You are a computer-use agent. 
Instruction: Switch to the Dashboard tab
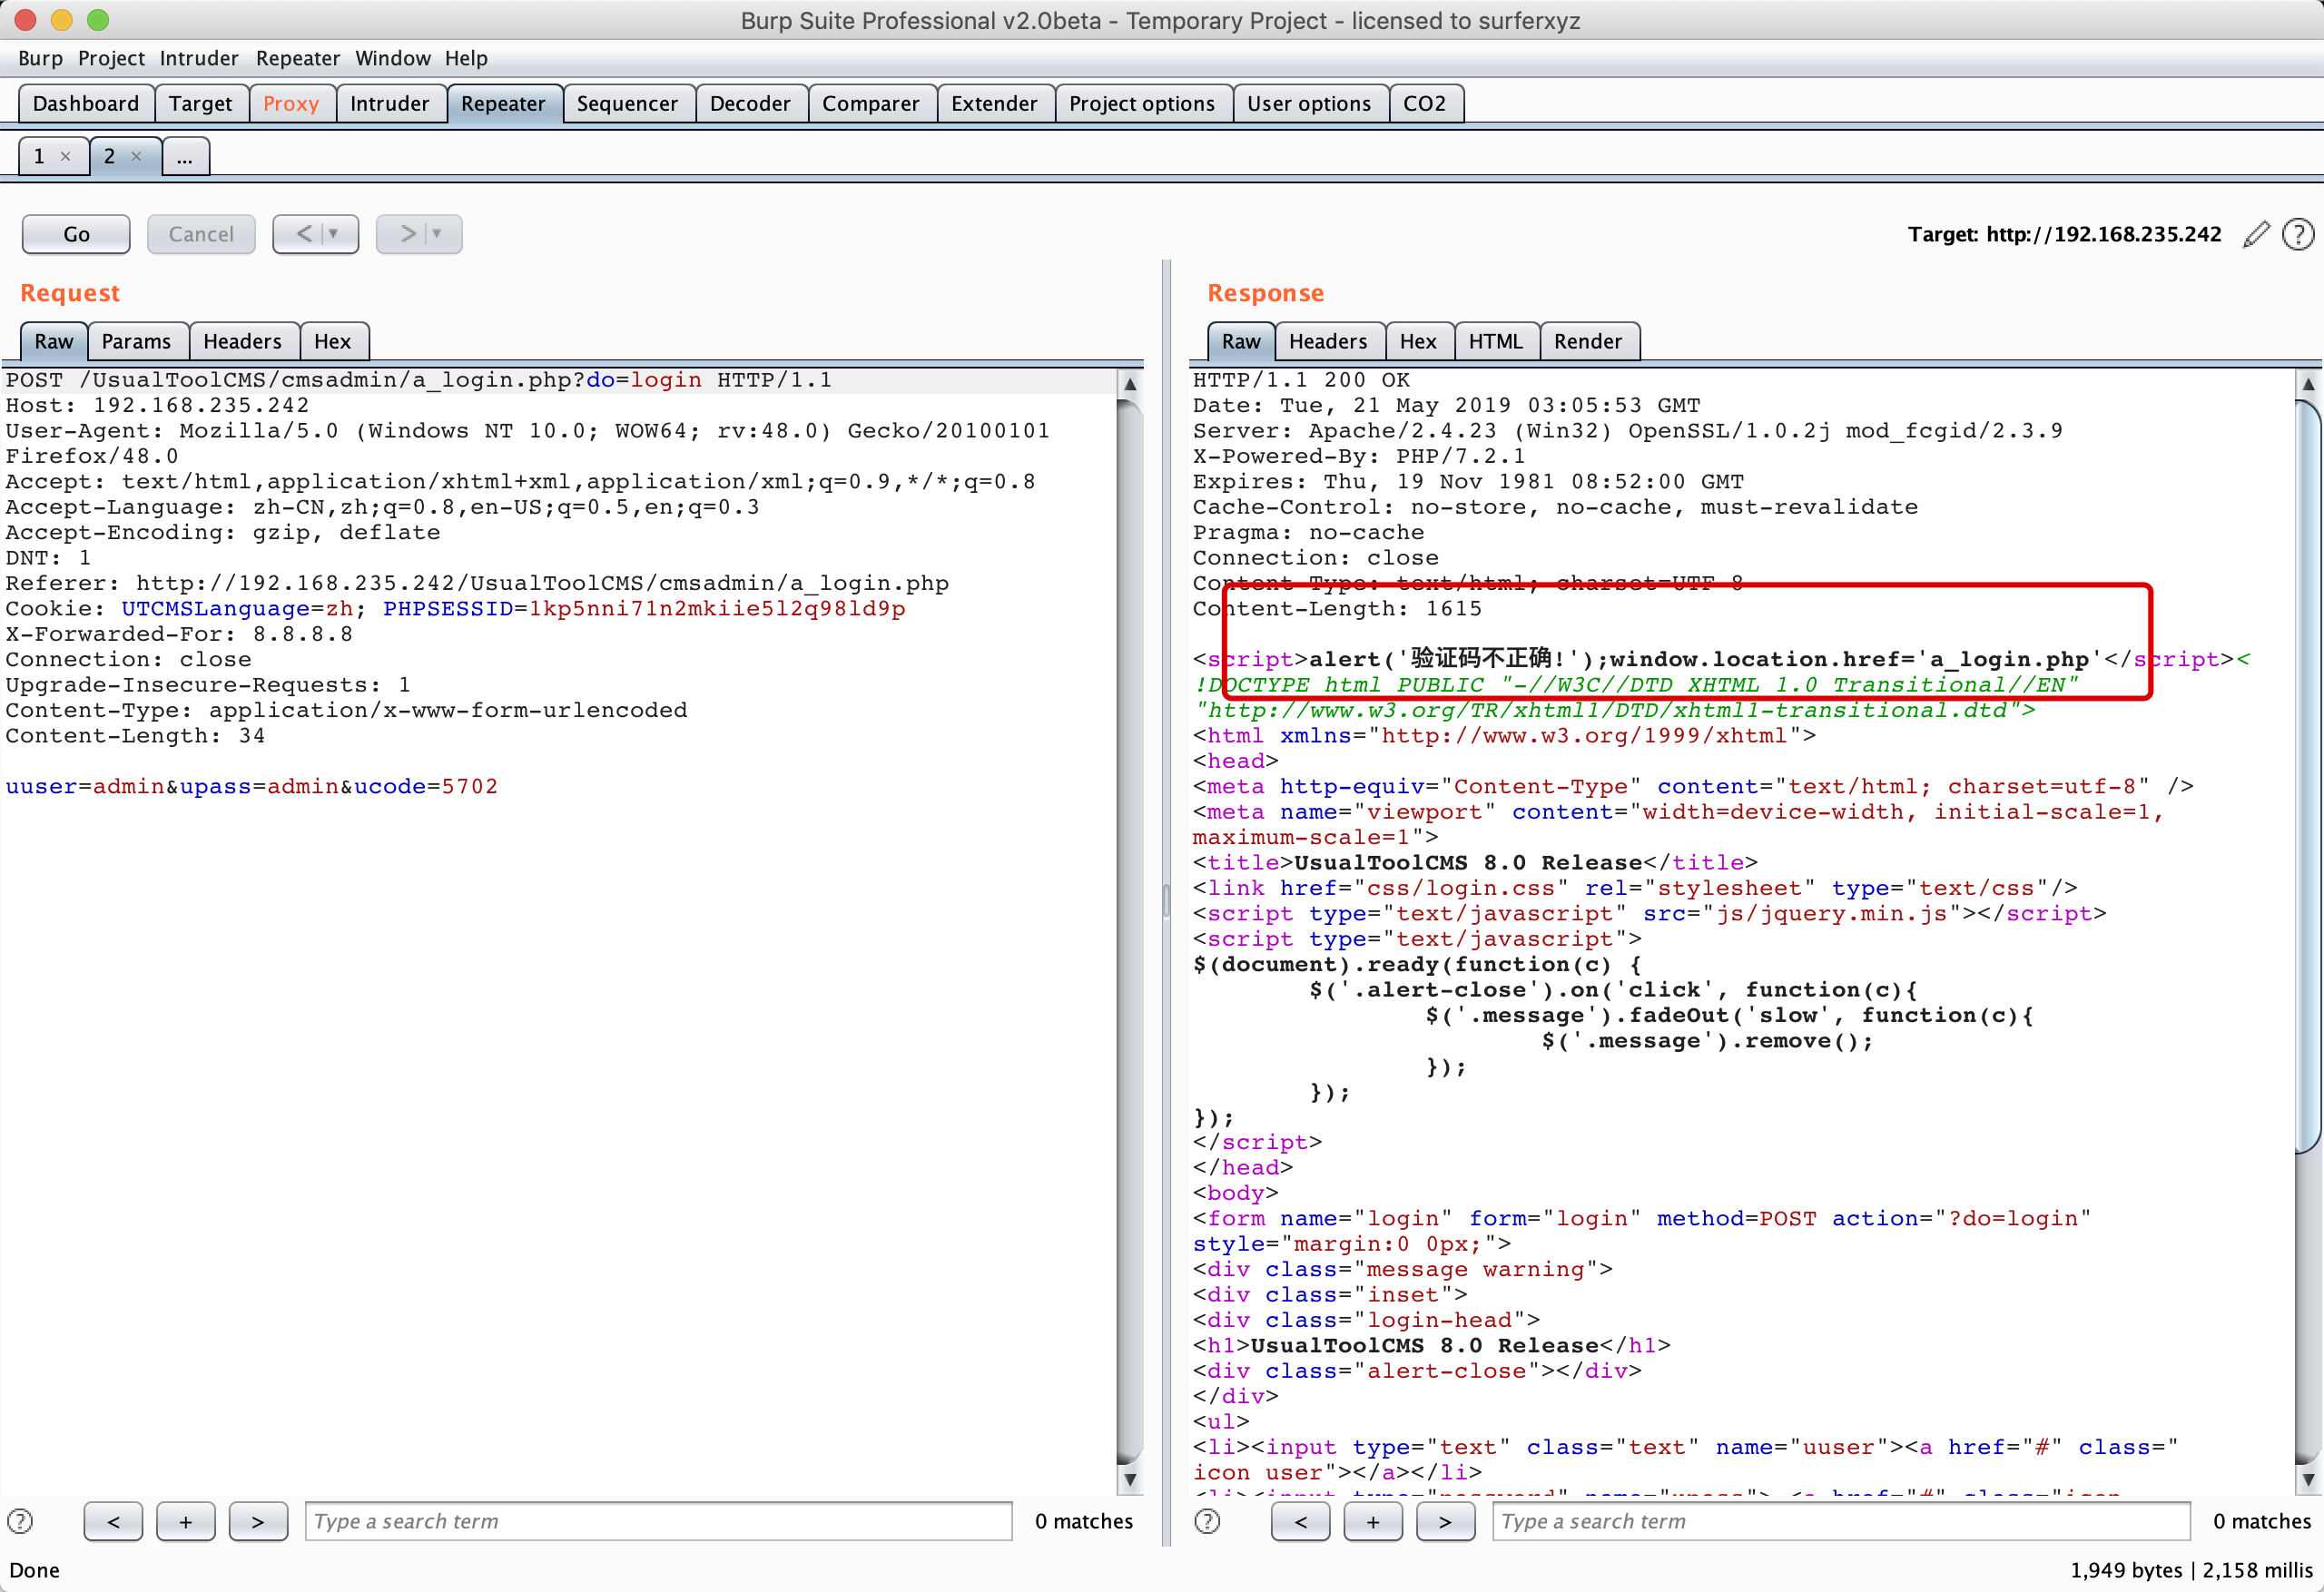tap(86, 104)
